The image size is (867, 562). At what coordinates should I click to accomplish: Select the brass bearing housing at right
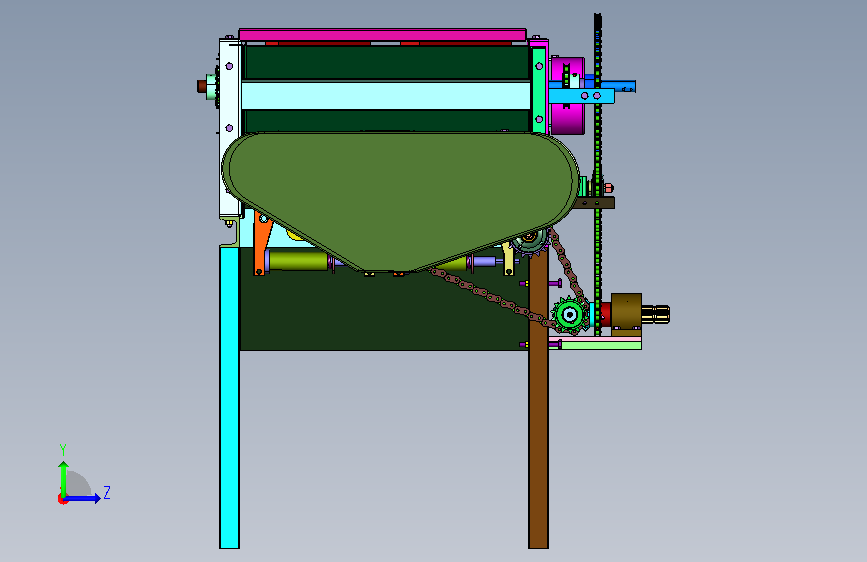point(626,313)
